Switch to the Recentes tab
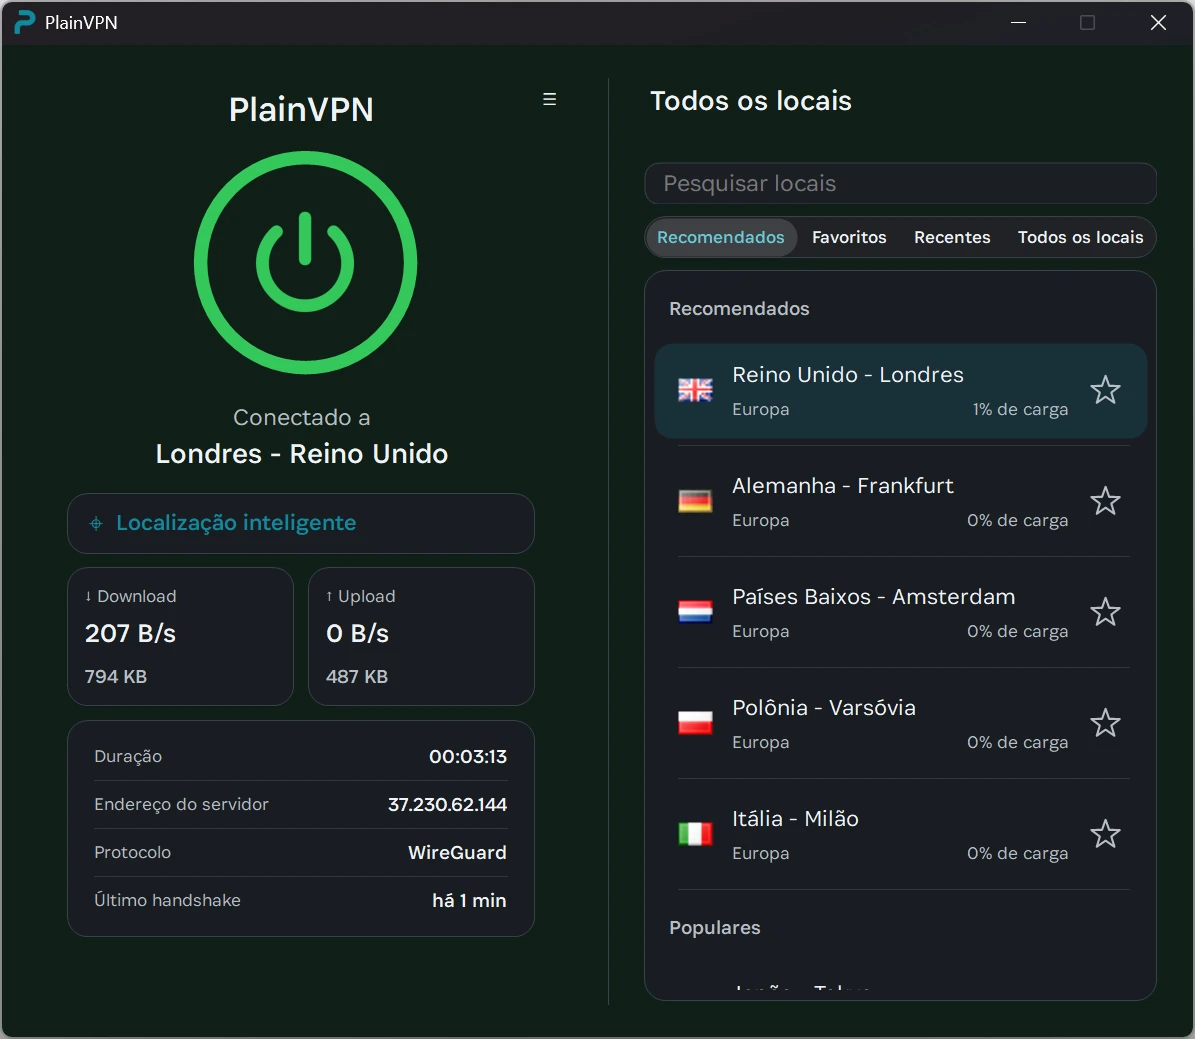Image resolution: width=1195 pixels, height=1039 pixels. coord(952,237)
